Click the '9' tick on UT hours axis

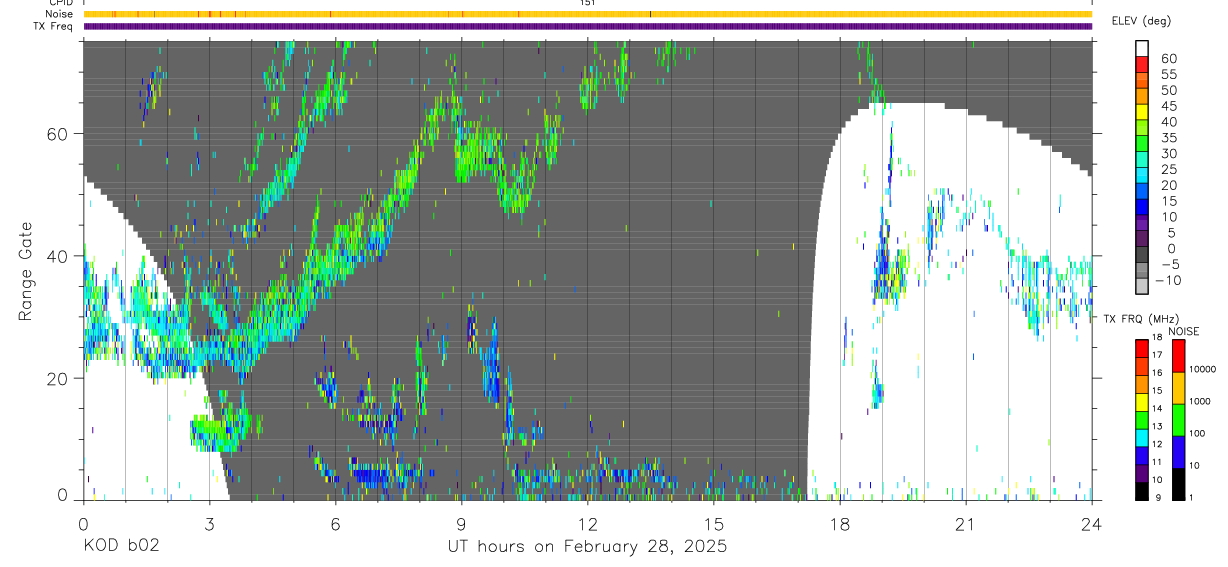point(461,523)
